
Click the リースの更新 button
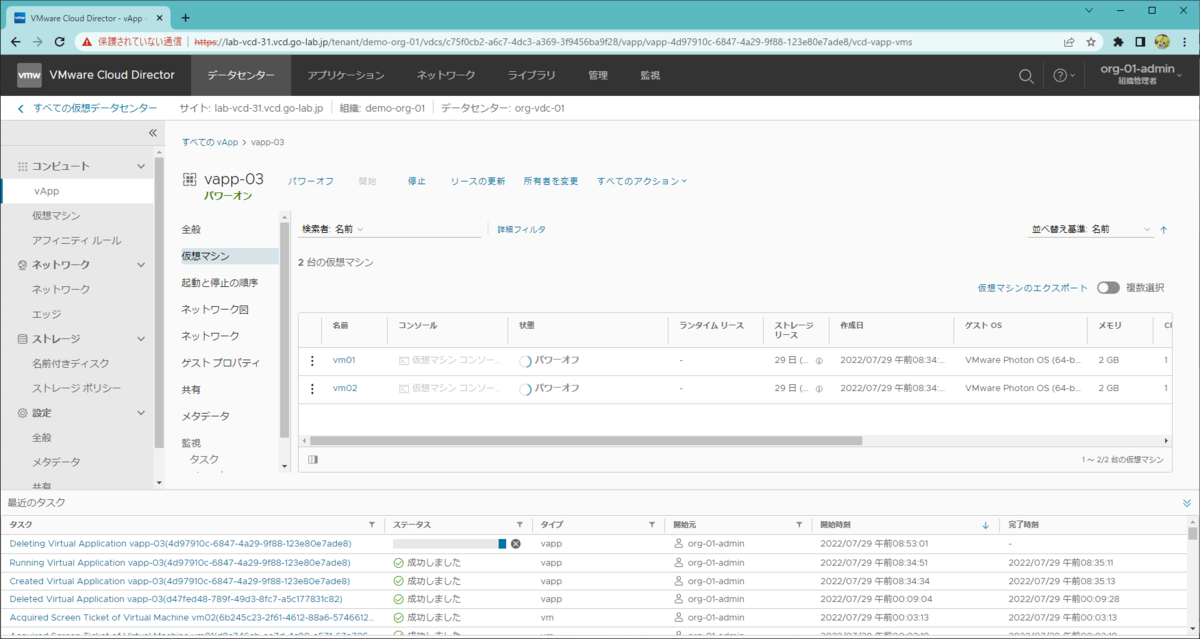click(477, 181)
